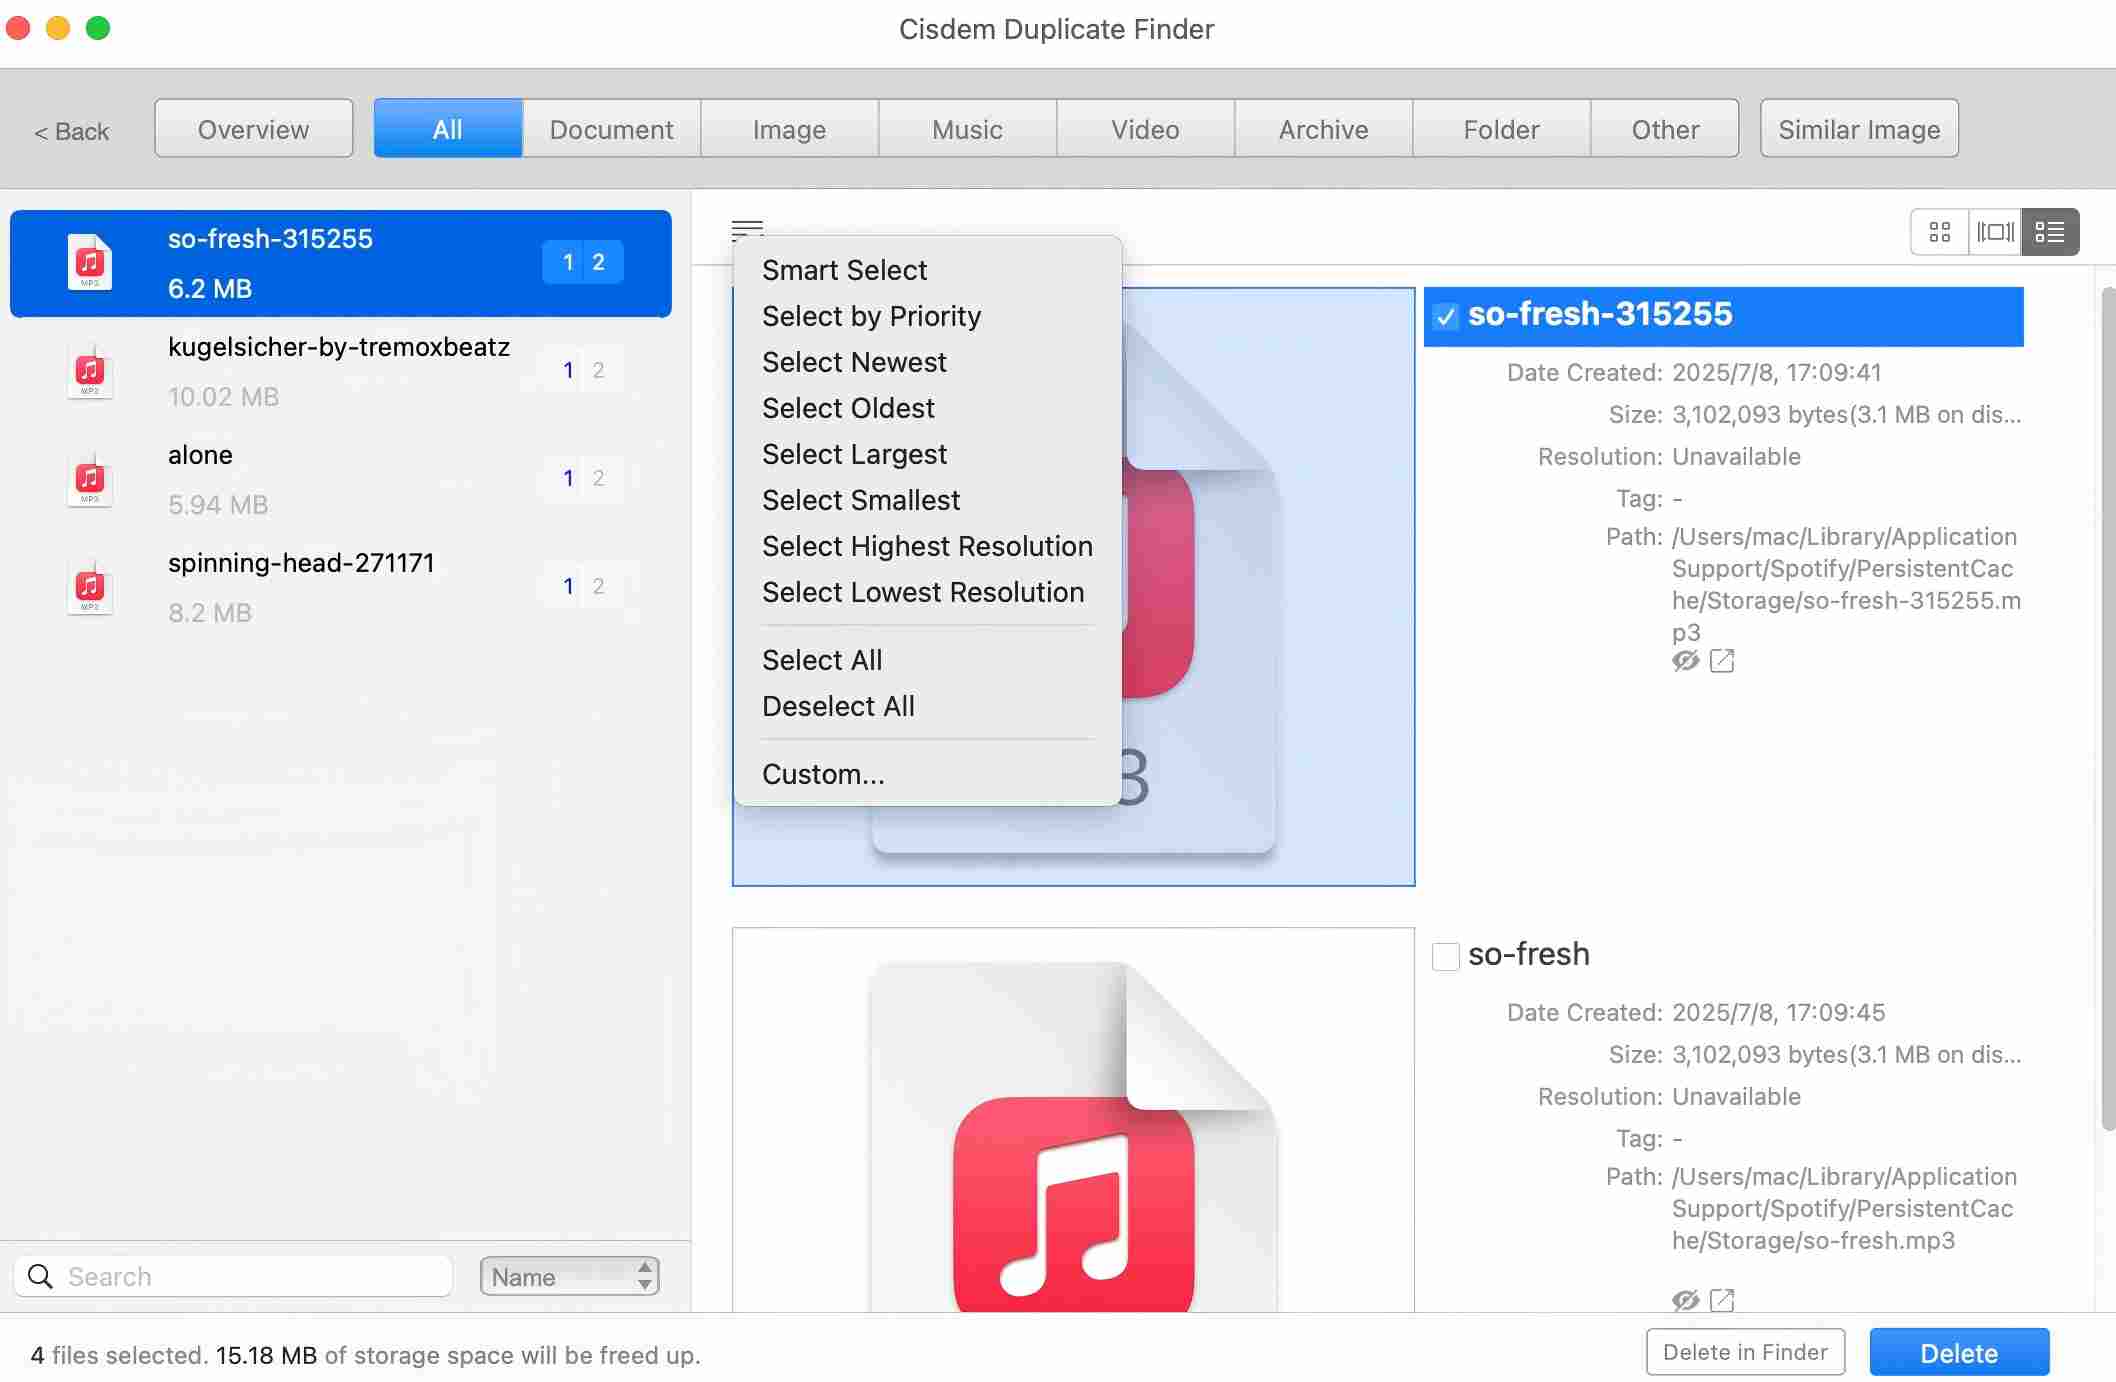2116x1382 pixels.
Task: Switch to side-by-side comparison view
Action: click(1994, 231)
